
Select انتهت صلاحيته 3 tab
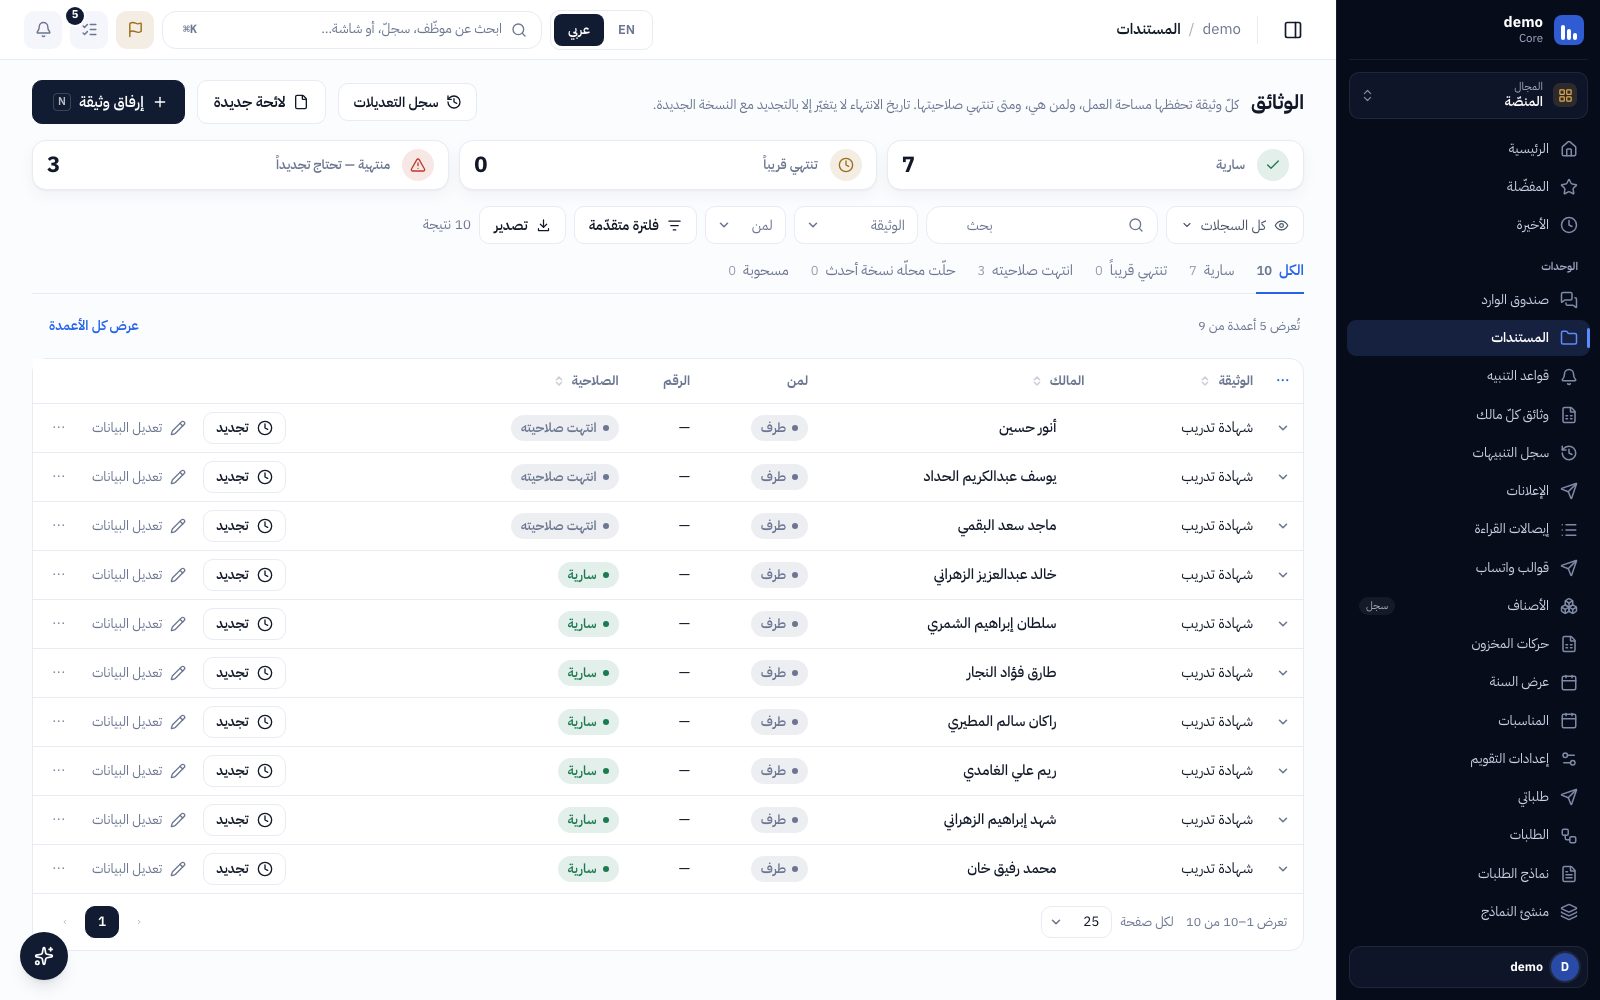click(1025, 271)
